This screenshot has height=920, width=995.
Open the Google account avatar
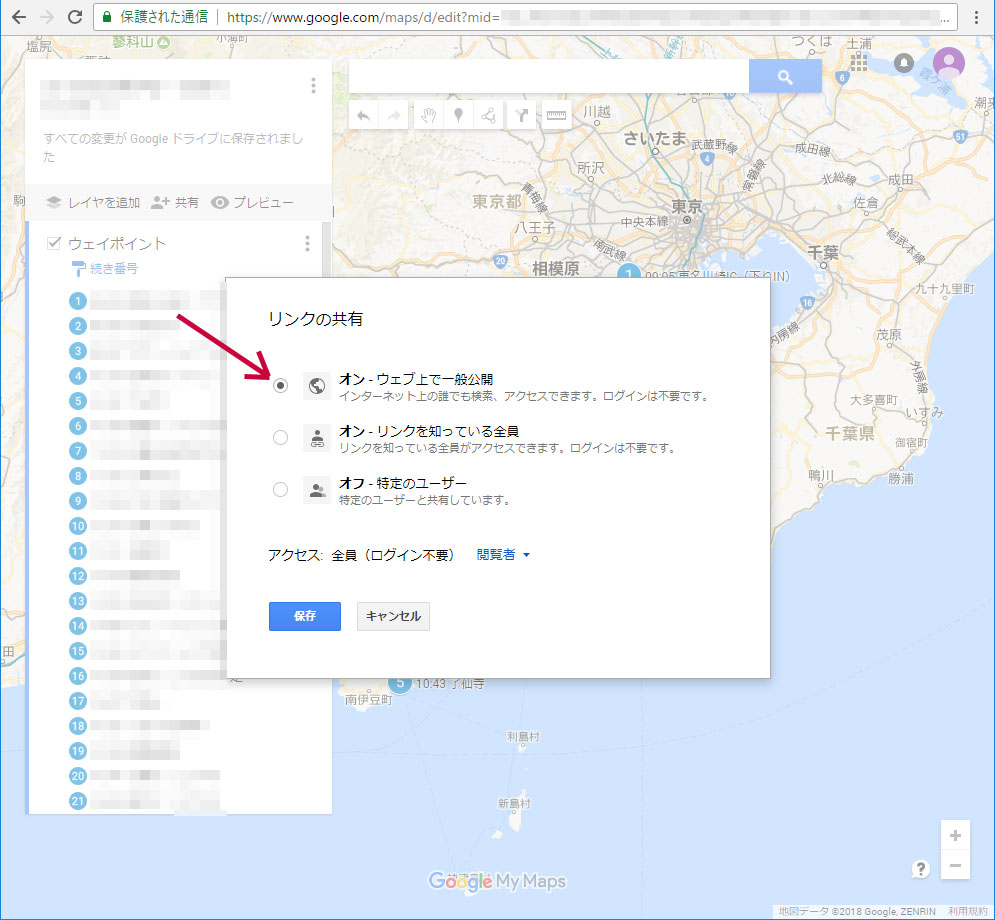pos(949,63)
